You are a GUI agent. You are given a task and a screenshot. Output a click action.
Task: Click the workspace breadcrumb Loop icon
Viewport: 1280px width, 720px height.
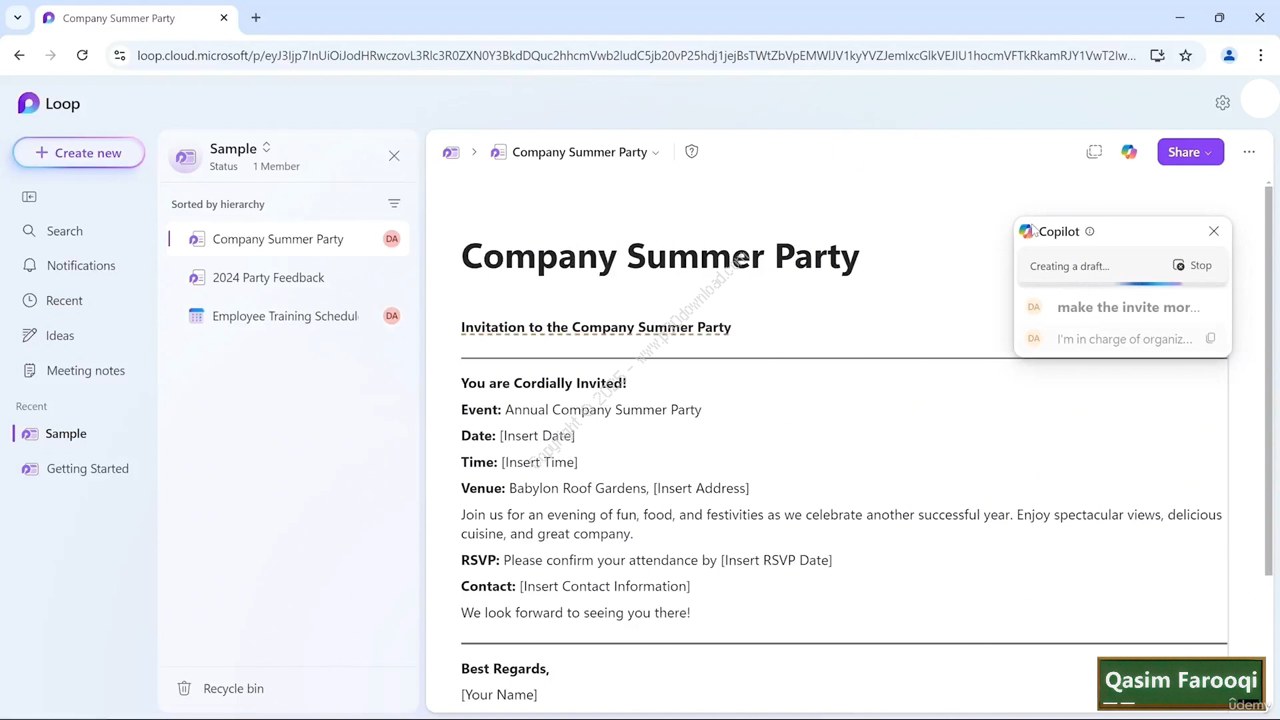[x=451, y=152]
